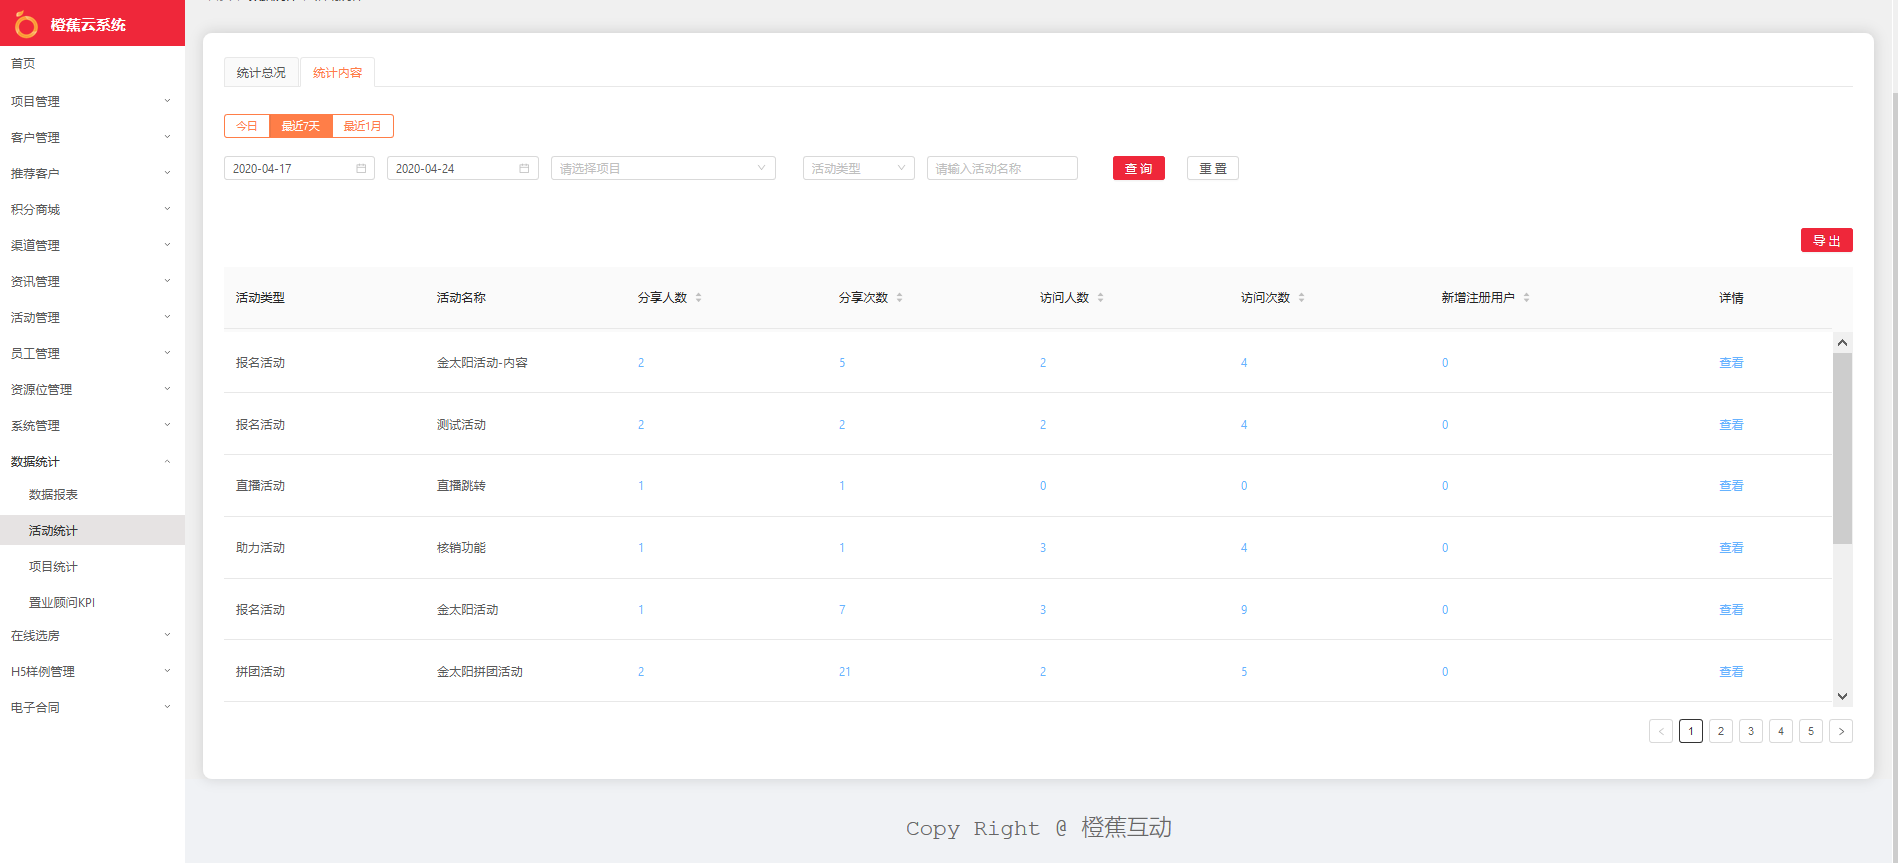
Task: View details of 直播跳转 row
Action: tap(1731, 485)
